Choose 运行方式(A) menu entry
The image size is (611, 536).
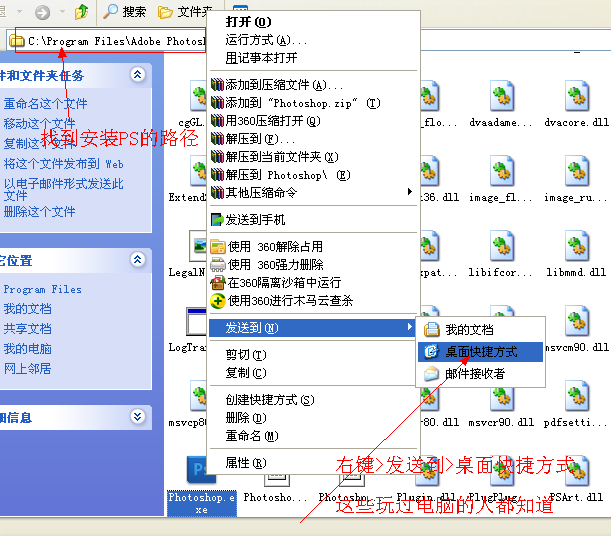pos(314,40)
